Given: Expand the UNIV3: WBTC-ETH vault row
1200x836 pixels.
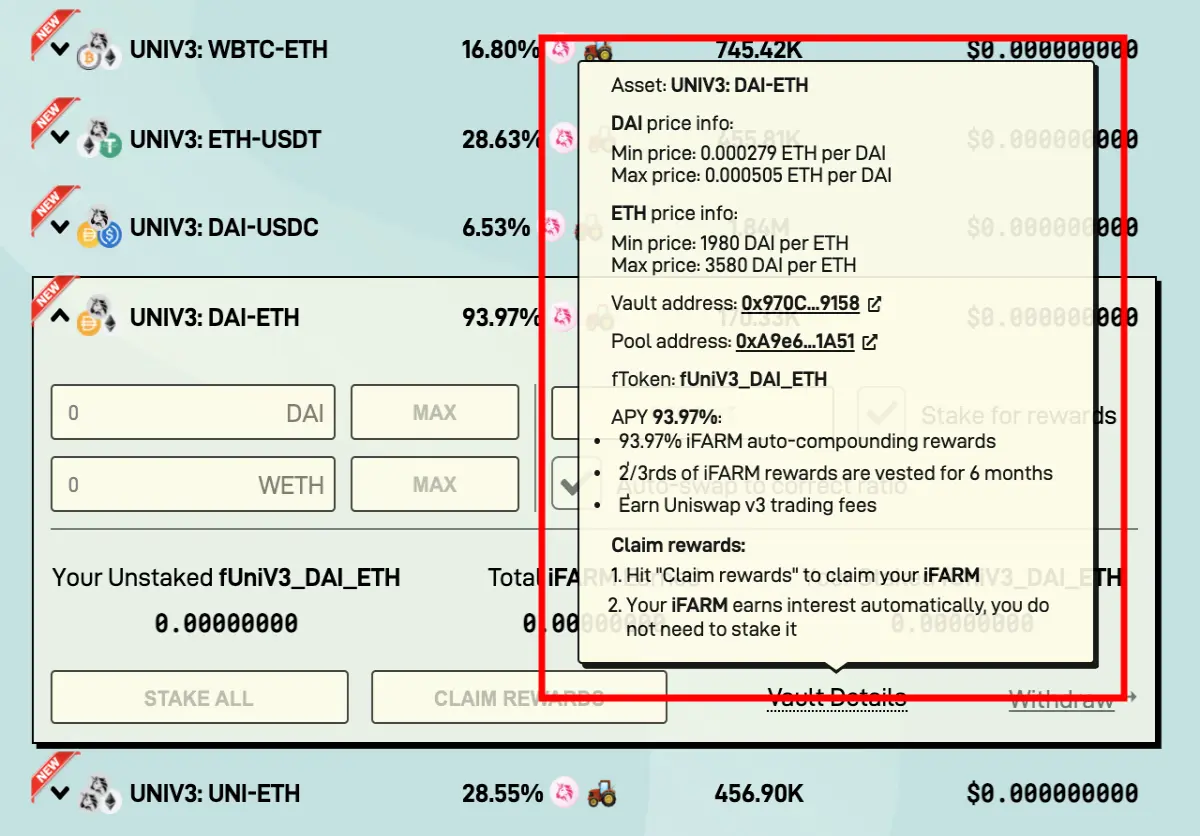Looking at the screenshot, I should [x=59, y=50].
